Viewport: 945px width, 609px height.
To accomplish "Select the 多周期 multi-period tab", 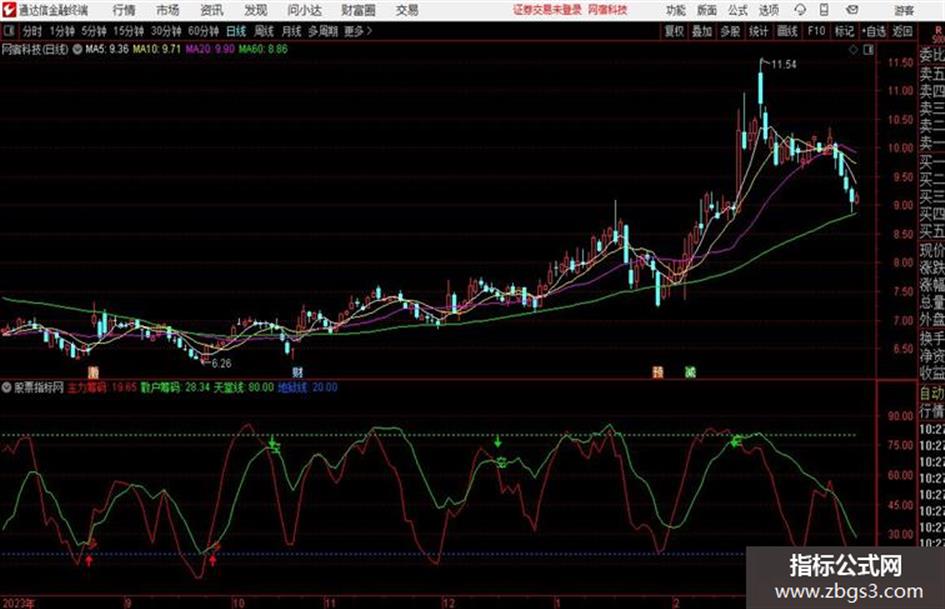I will click(x=323, y=31).
